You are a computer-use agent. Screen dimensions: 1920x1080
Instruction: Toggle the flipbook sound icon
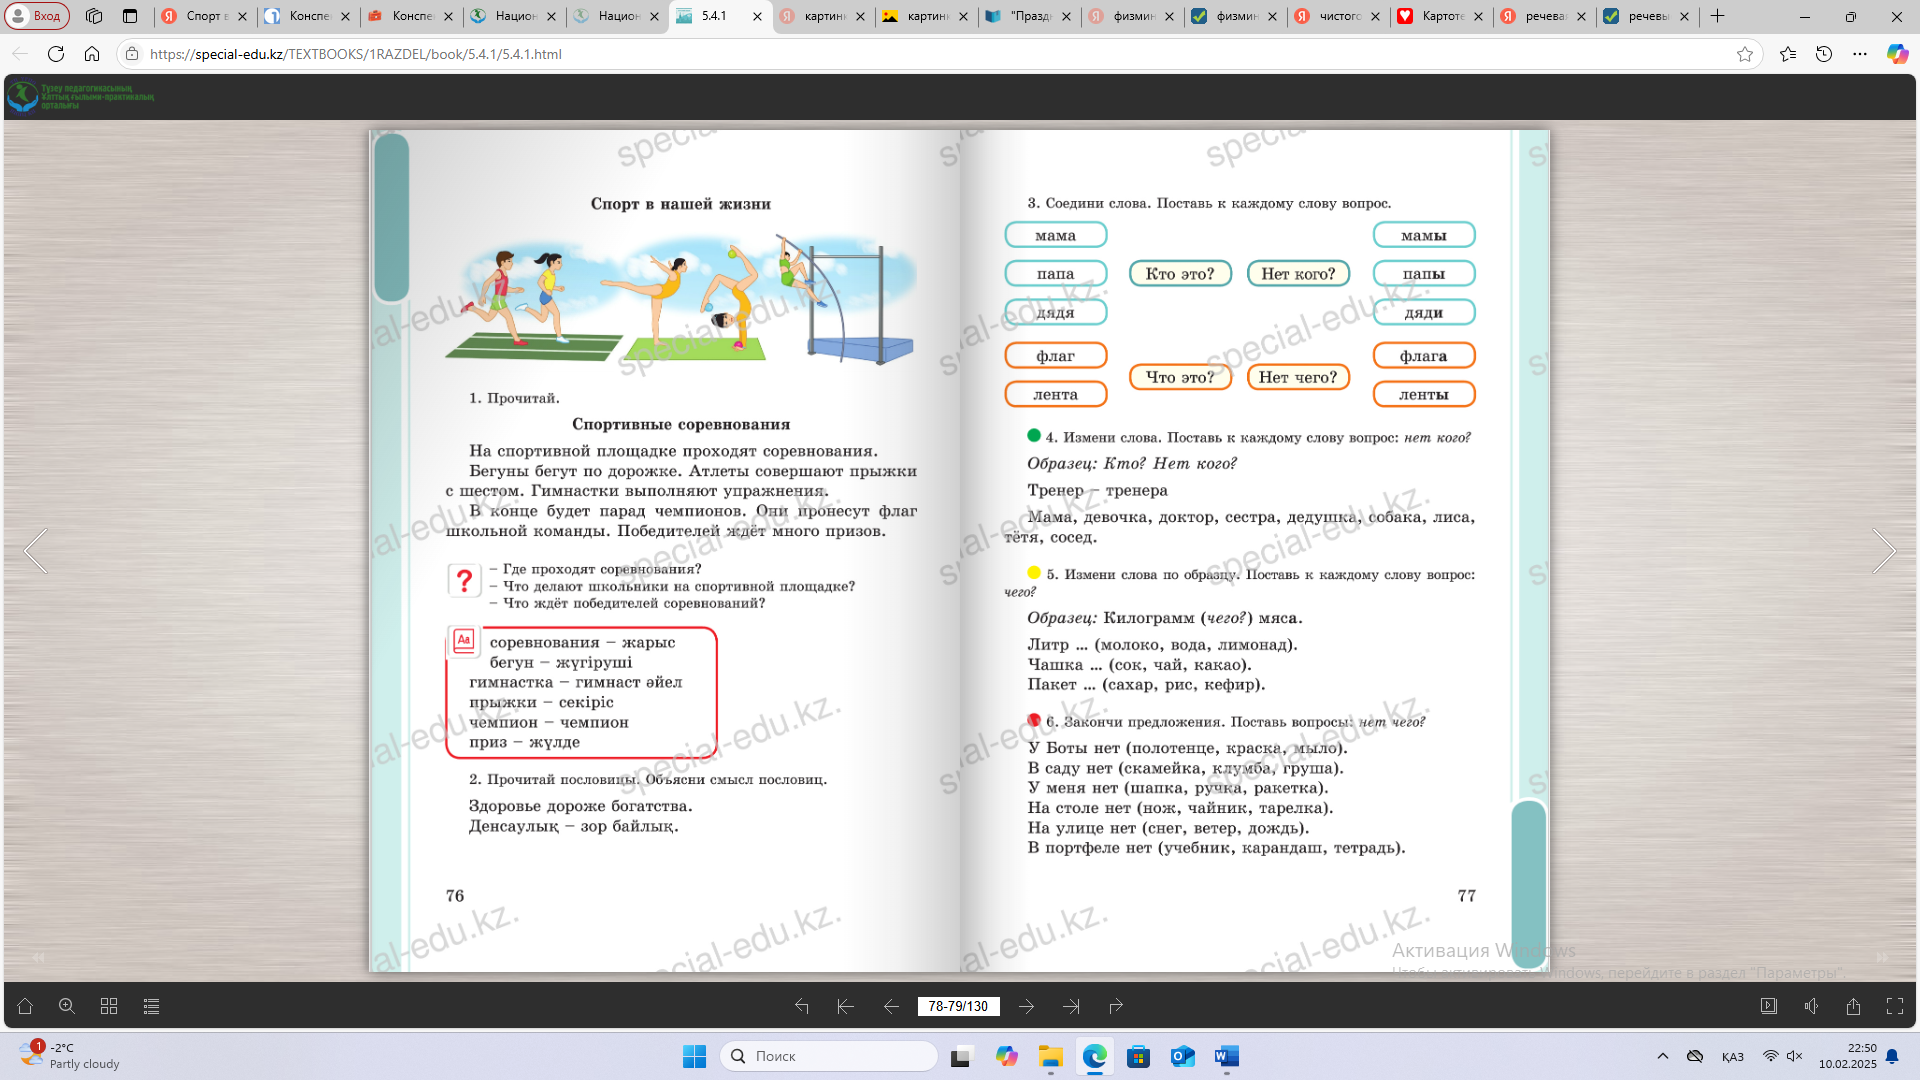coord(1811,1006)
